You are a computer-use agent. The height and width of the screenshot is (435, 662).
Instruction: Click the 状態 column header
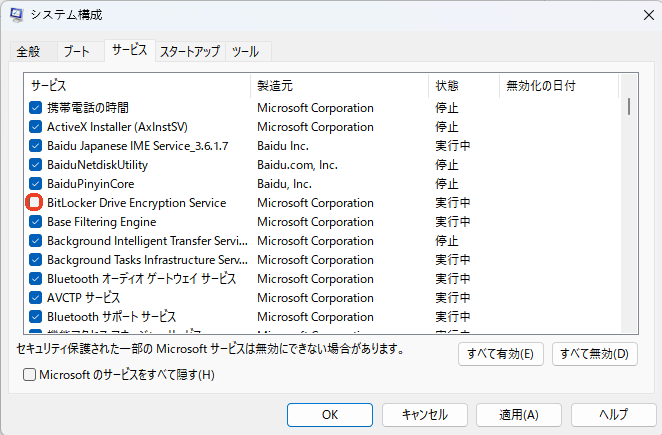[x=463, y=86]
